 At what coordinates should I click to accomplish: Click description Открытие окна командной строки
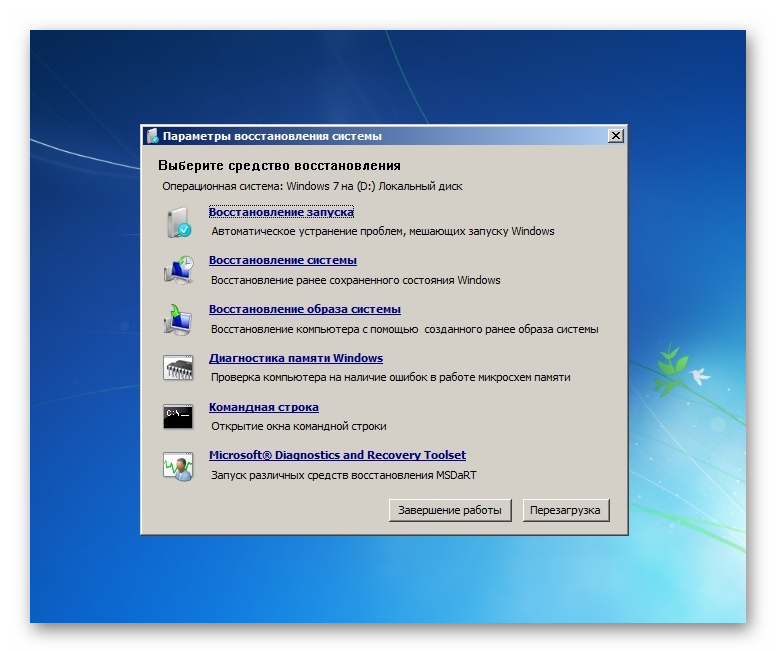point(299,426)
